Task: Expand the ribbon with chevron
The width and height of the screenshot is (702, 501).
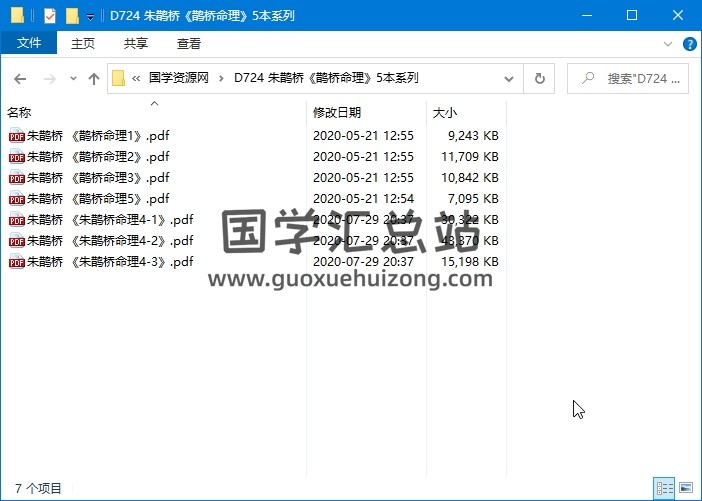Action: click(x=669, y=44)
